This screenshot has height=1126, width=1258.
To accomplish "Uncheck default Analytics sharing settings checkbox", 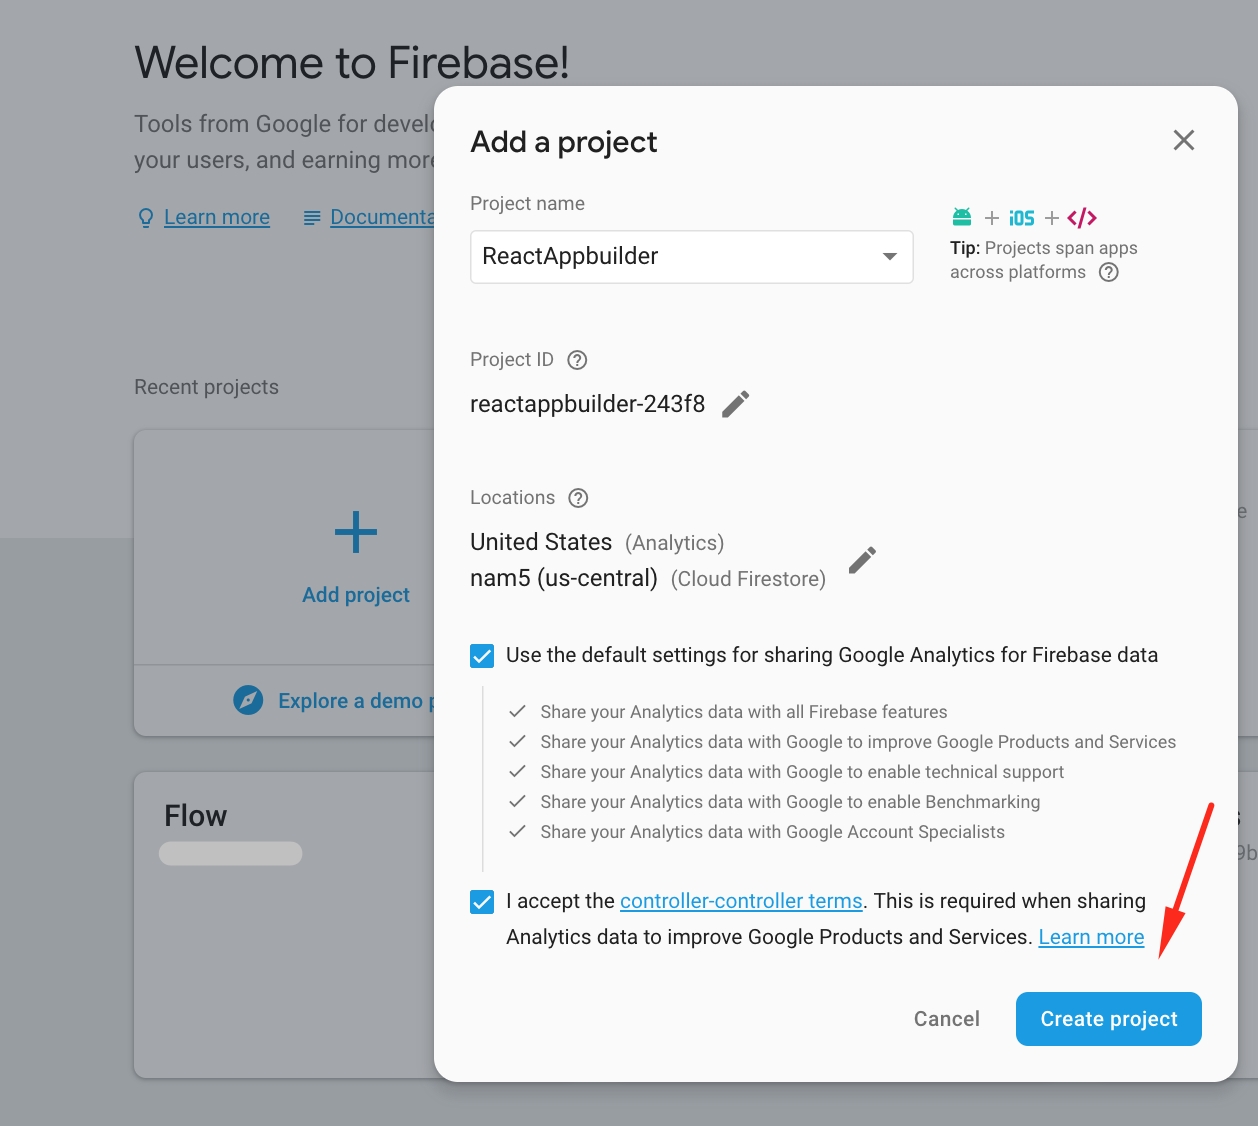I will click(x=482, y=656).
